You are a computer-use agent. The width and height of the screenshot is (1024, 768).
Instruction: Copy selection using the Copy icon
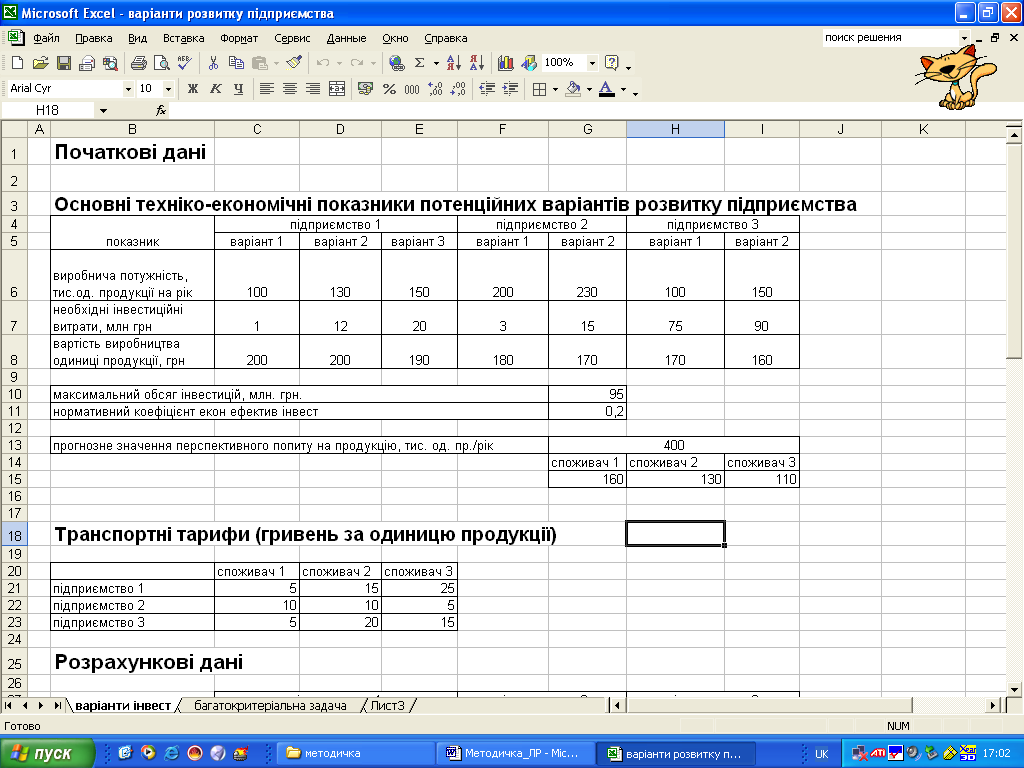(236, 63)
